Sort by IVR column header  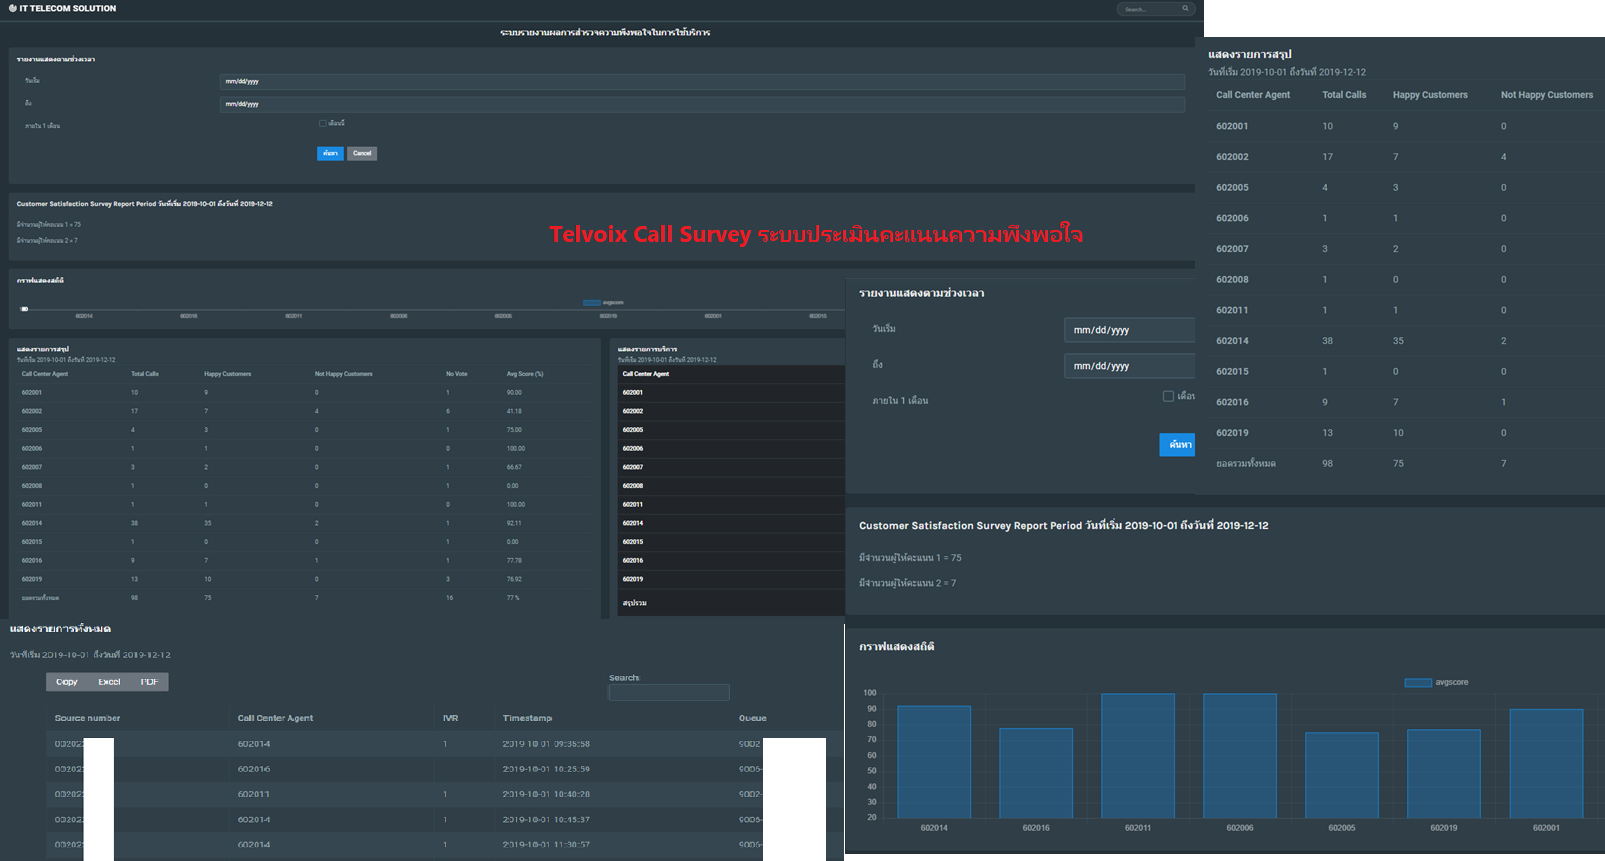click(x=450, y=718)
